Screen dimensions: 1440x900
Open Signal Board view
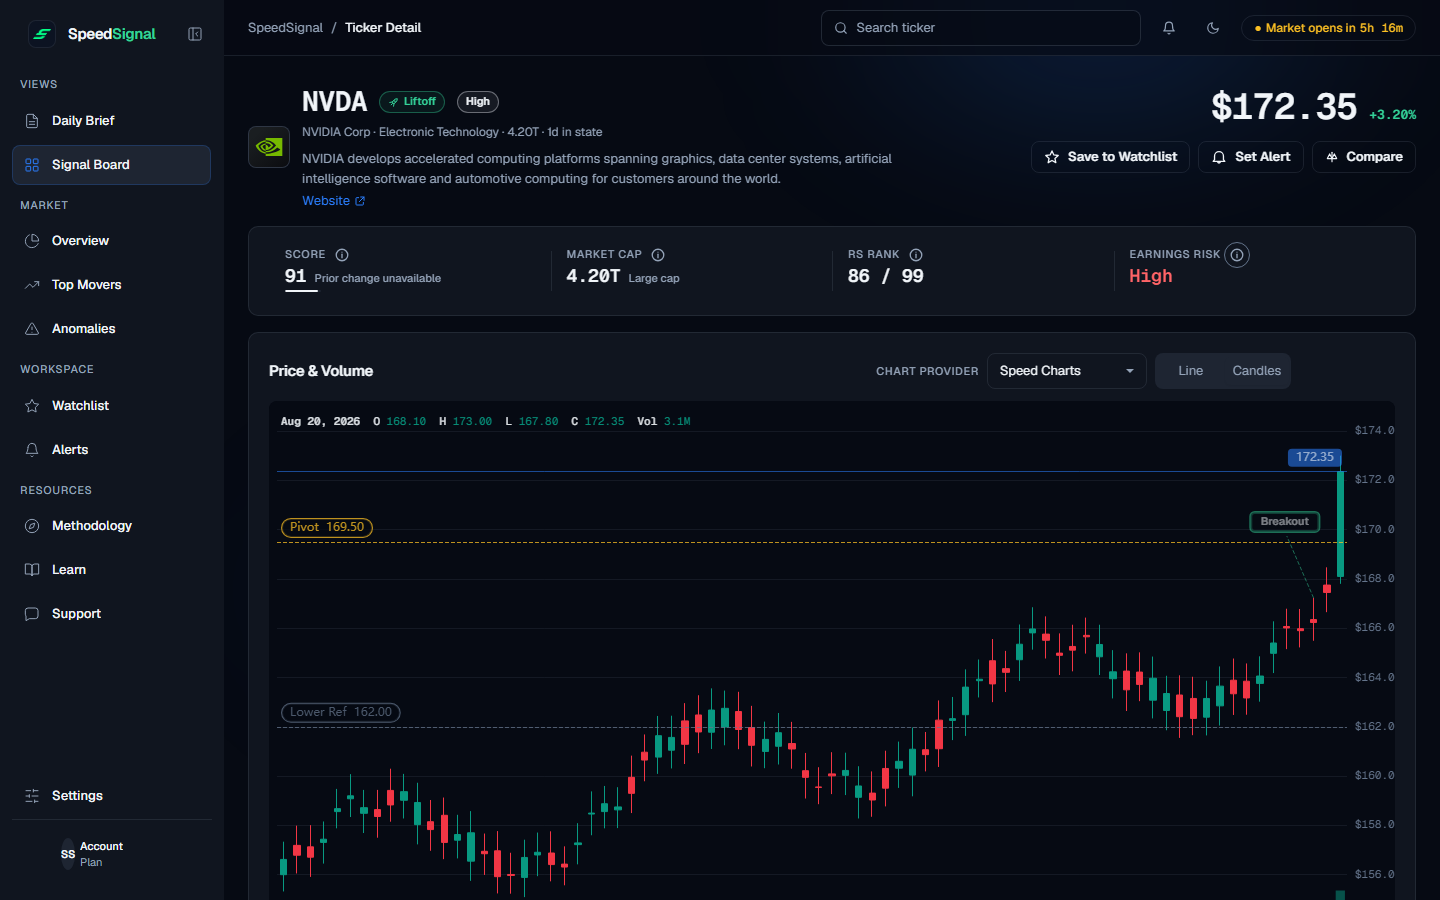point(111,165)
